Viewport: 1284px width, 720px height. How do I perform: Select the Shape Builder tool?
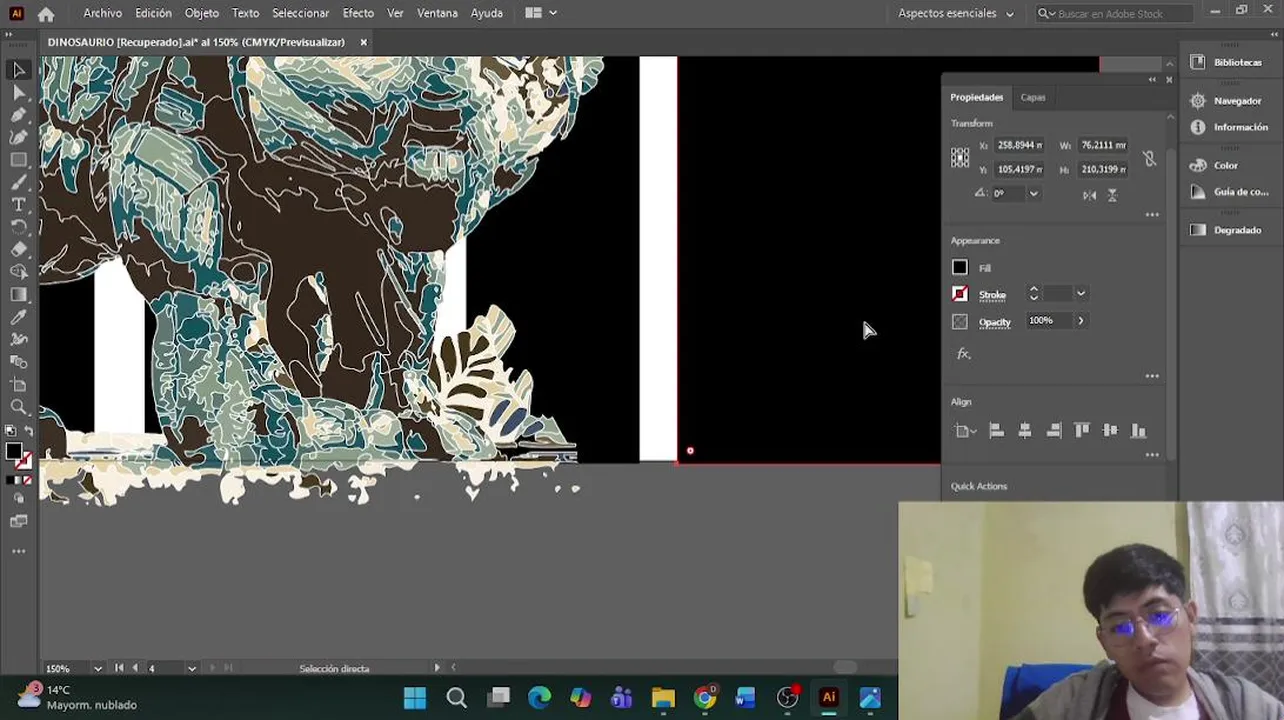tap(18, 271)
